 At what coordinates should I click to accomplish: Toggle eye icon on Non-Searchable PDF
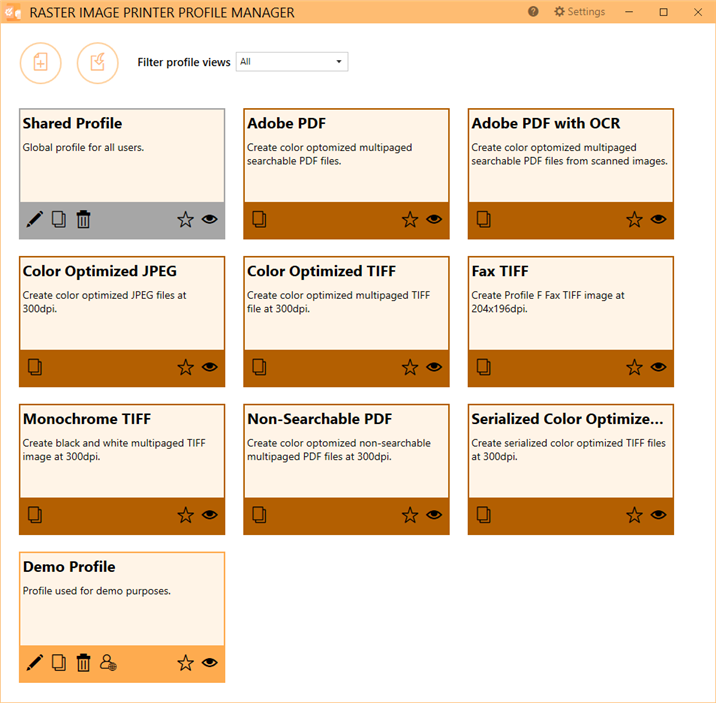coord(434,515)
